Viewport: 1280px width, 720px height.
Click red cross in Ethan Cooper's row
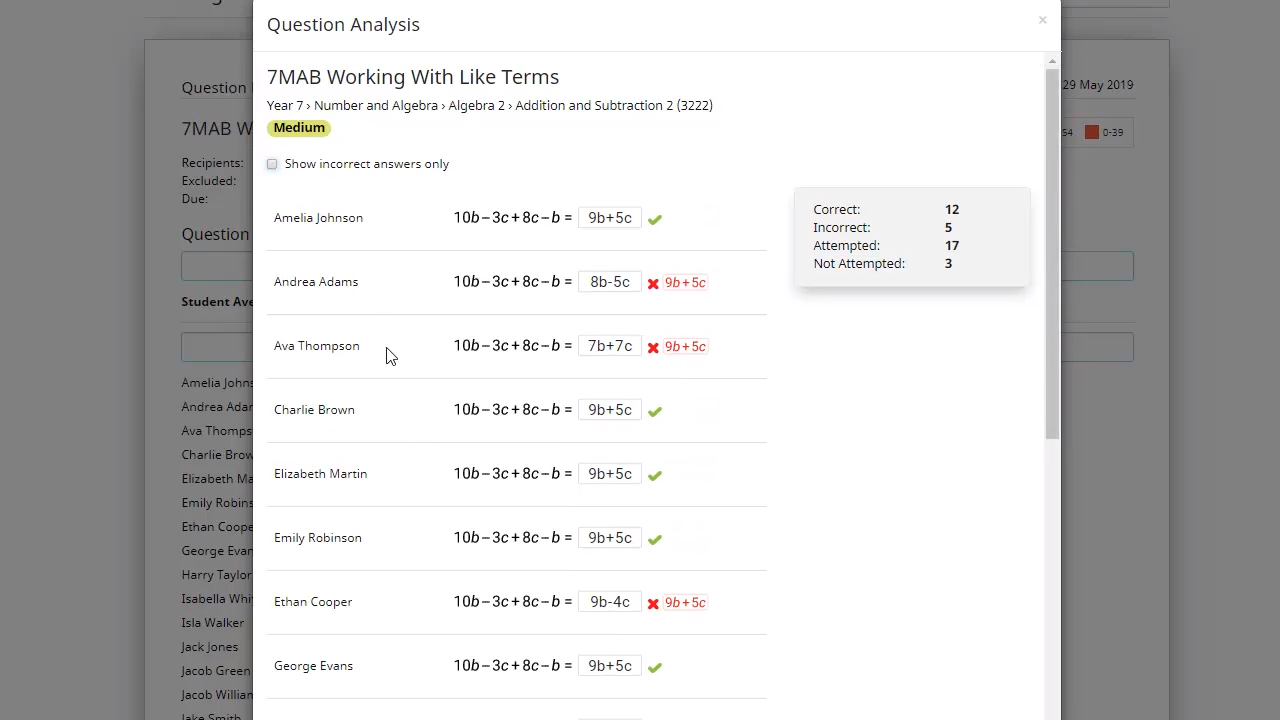click(653, 603)
